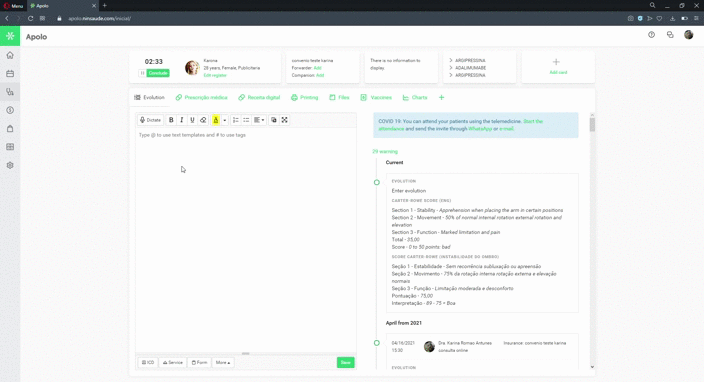Open the highlight color dropdown arrow
The image size is (704, 382).
(224, 120)
